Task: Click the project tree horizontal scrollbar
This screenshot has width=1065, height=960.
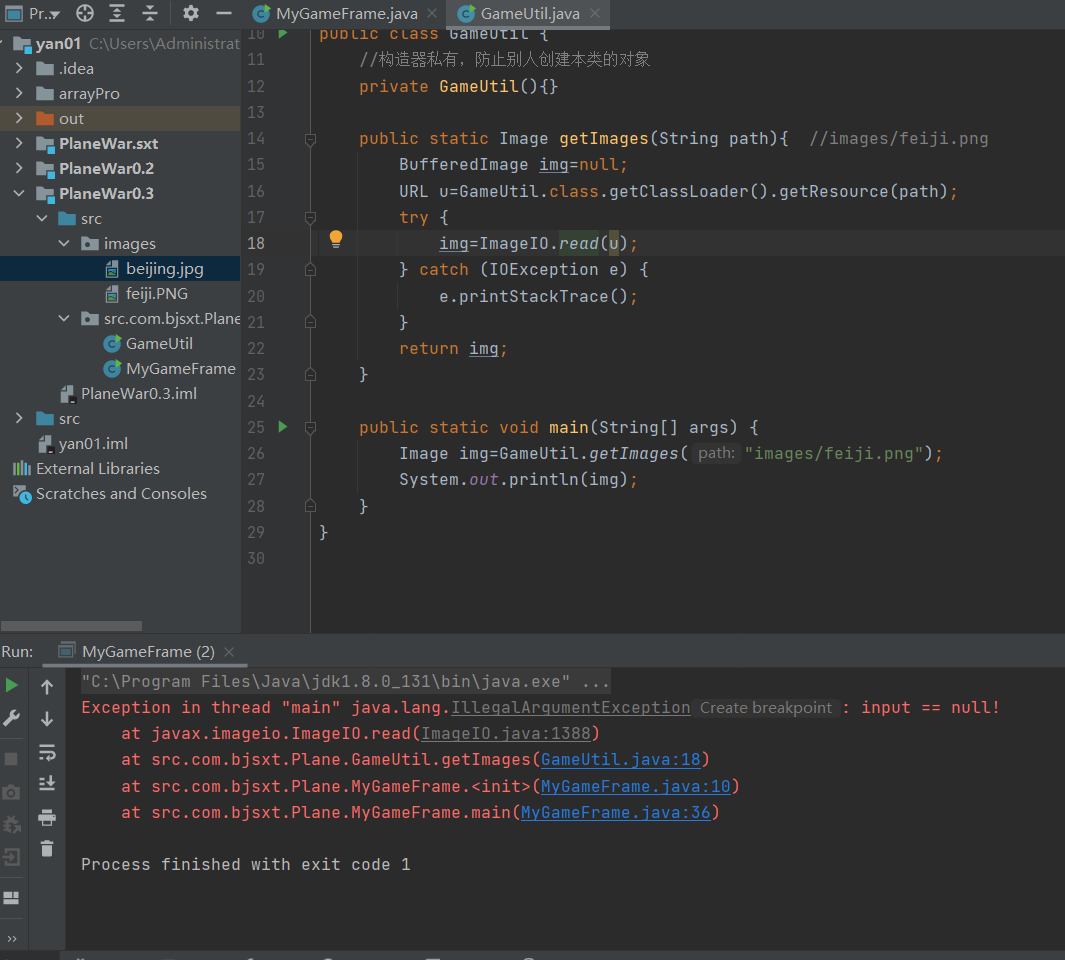Action: click(71, 626)
